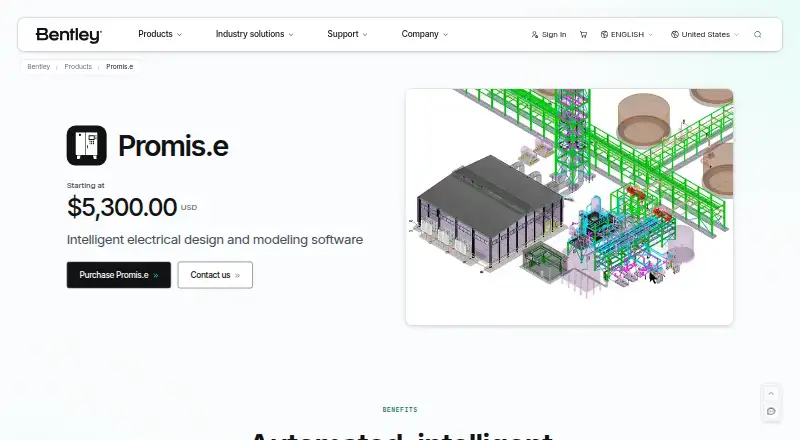This screenshot has width=800, height=440.
Task: Open the Support dropdown
Action: [347, 34]
